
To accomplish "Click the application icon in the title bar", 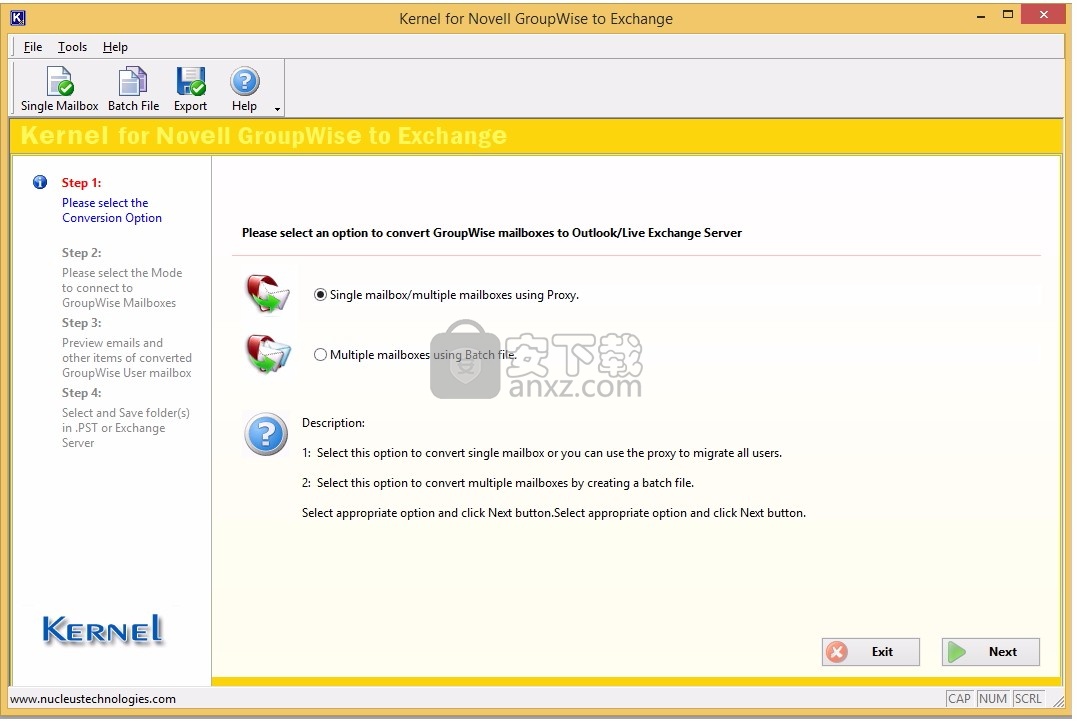I will (17, 18).
